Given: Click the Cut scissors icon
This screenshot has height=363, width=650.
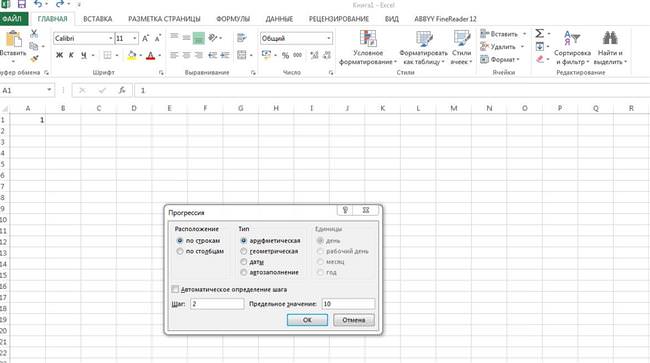Looking at the screenshot, I should pyautogui.click(x=34, y=34).
